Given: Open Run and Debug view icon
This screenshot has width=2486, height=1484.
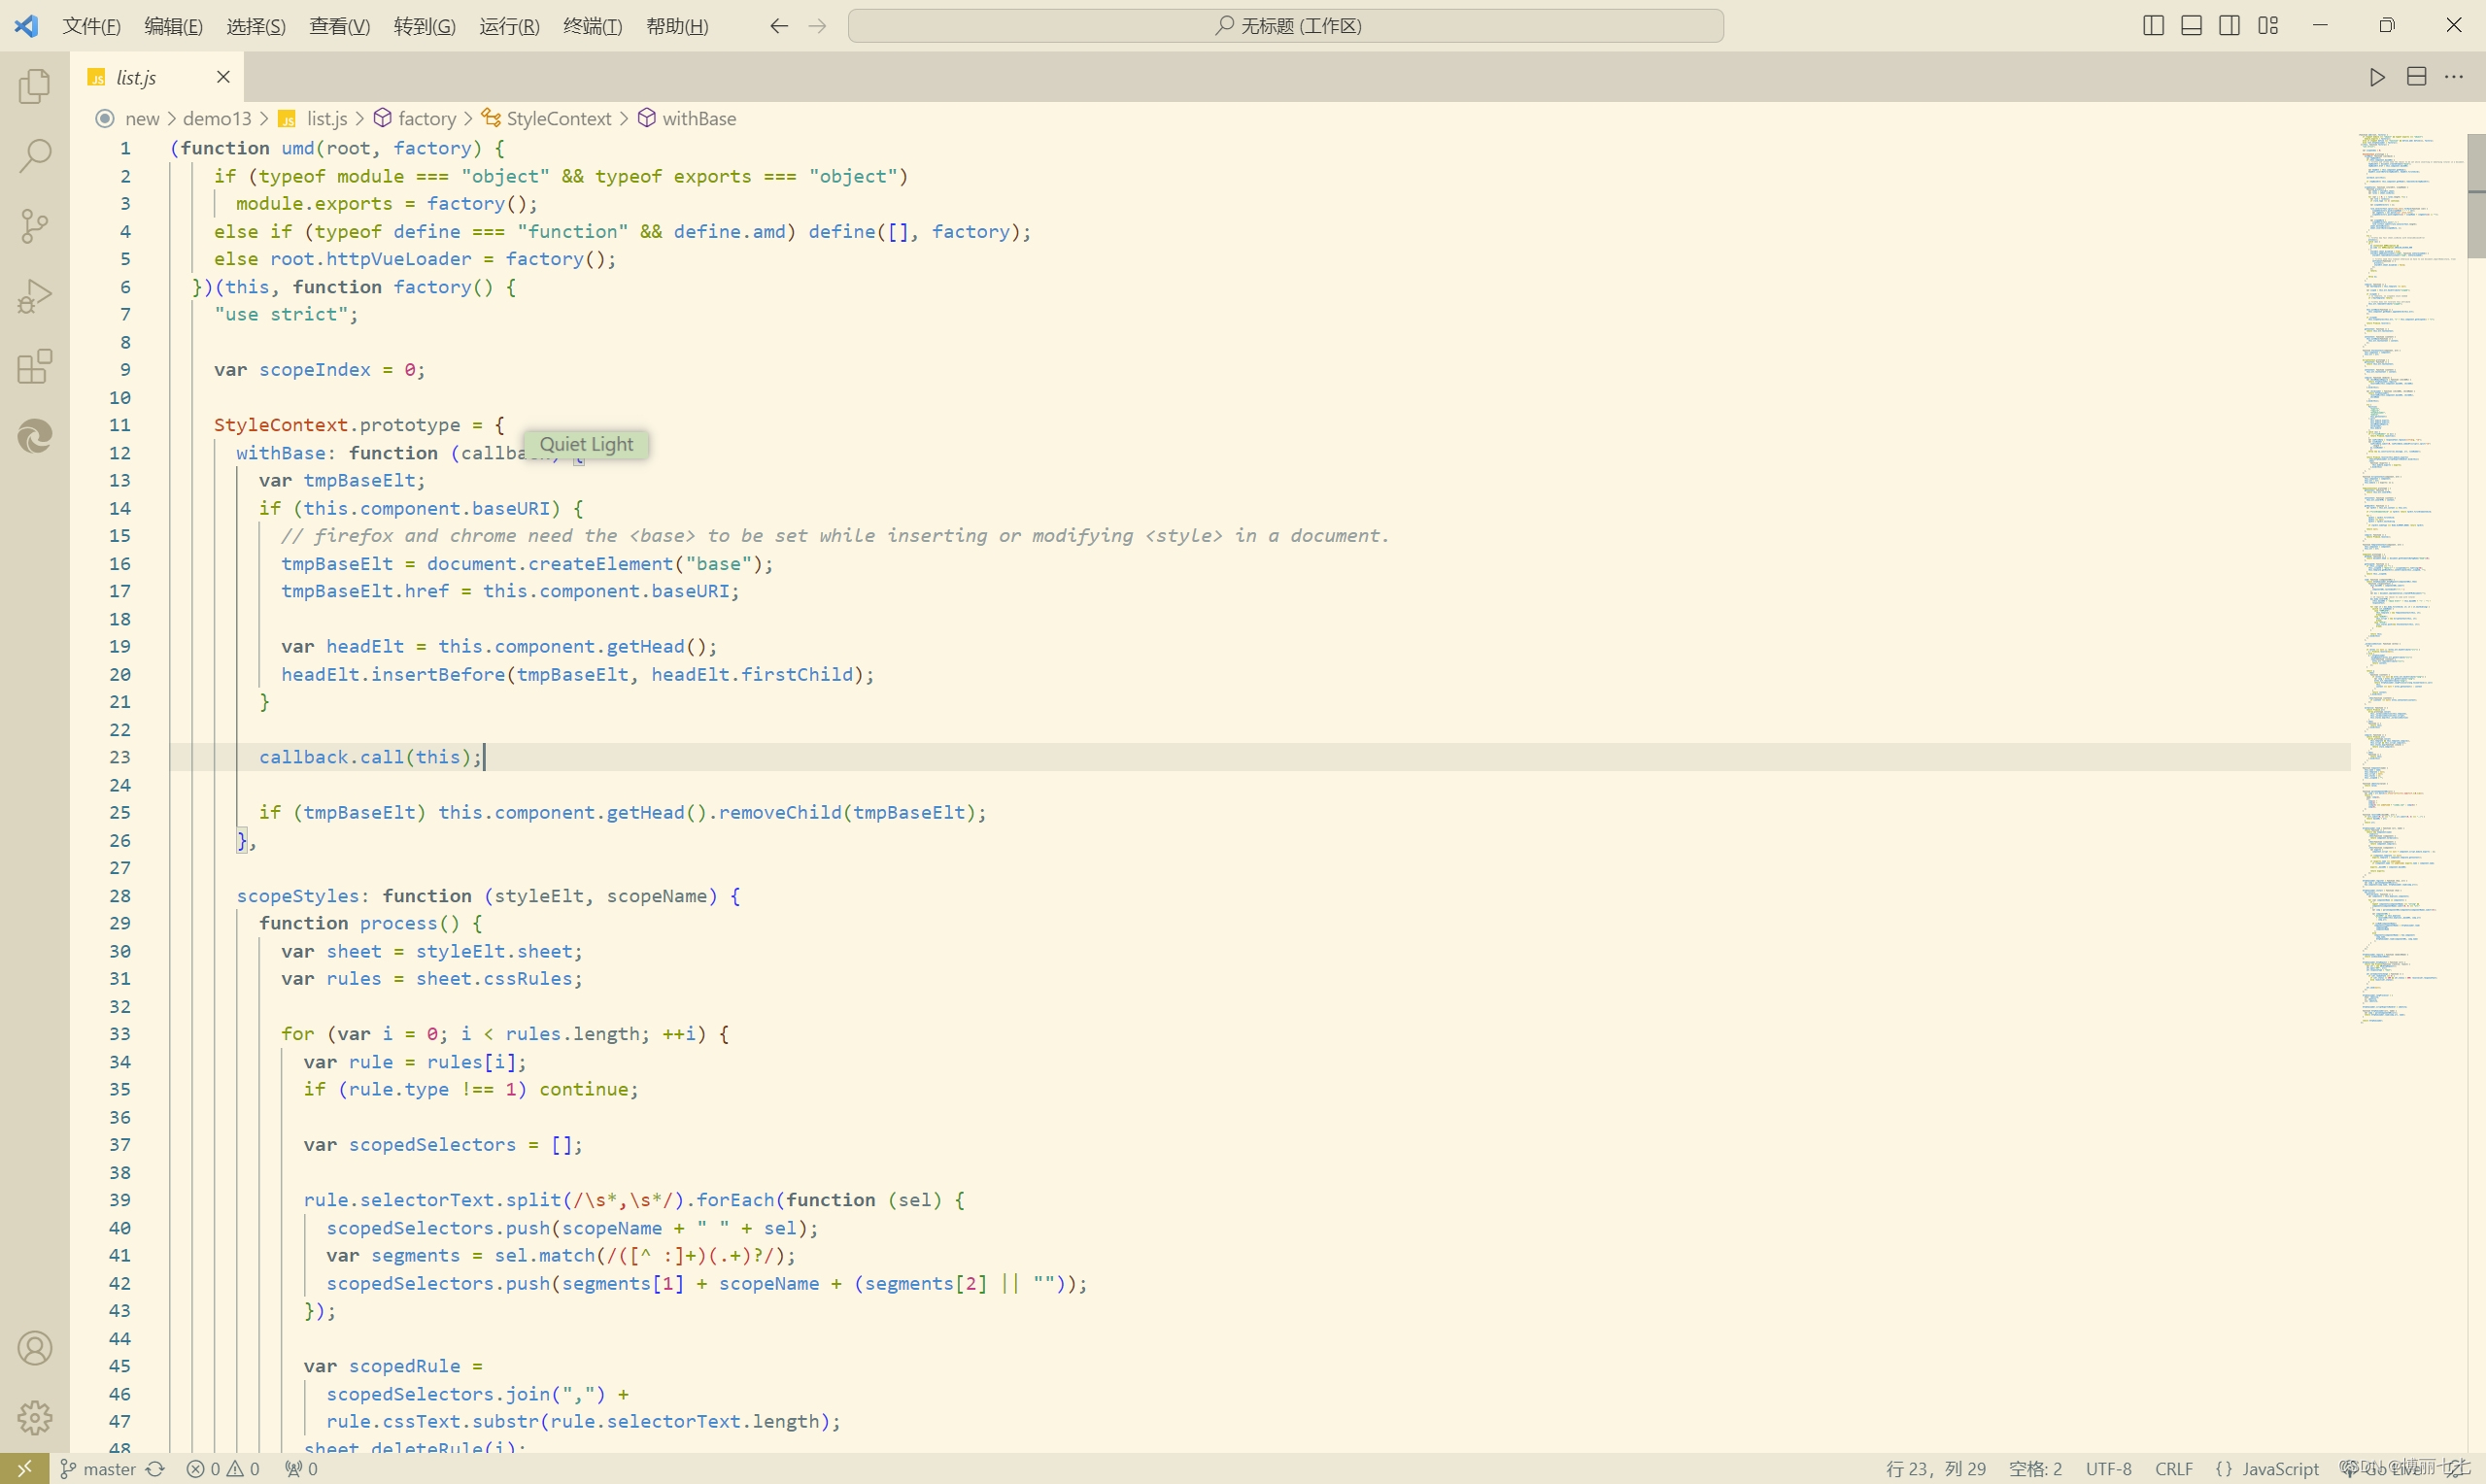Looking at the screenshot, I should [x=35, y=296].
